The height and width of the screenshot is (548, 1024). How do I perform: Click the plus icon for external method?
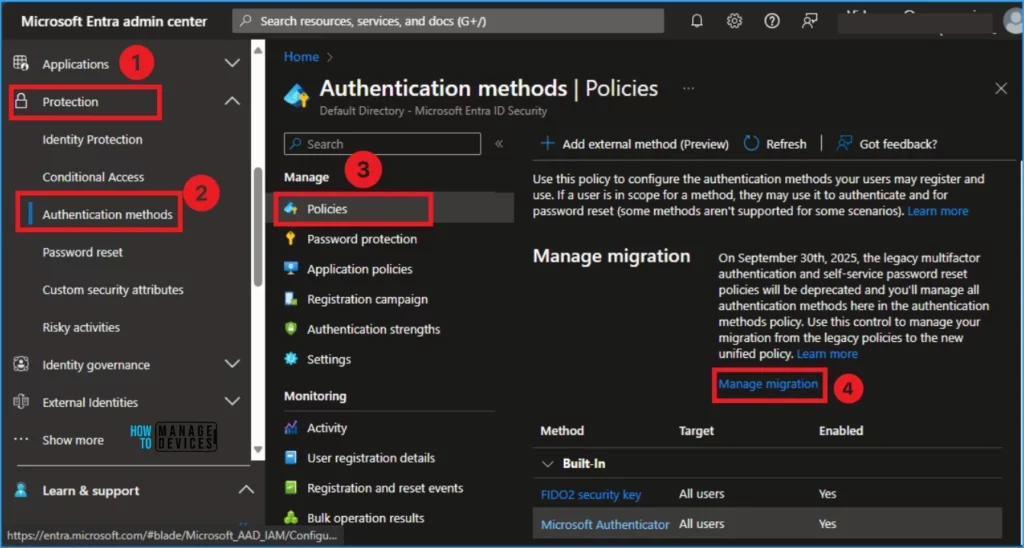[547, 144]
